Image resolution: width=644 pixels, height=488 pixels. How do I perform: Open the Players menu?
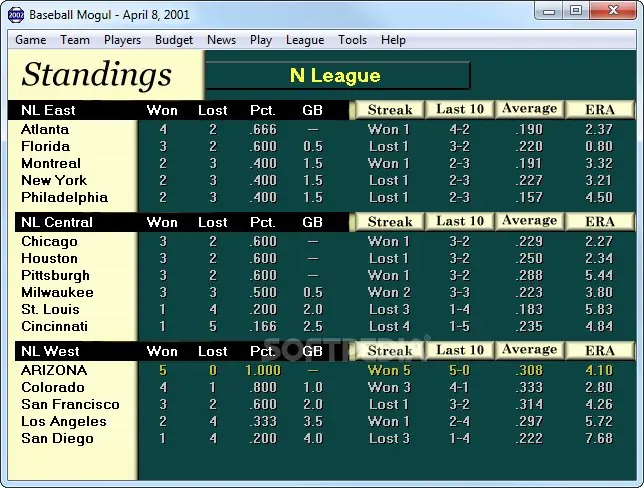click(x=122, y=40)
